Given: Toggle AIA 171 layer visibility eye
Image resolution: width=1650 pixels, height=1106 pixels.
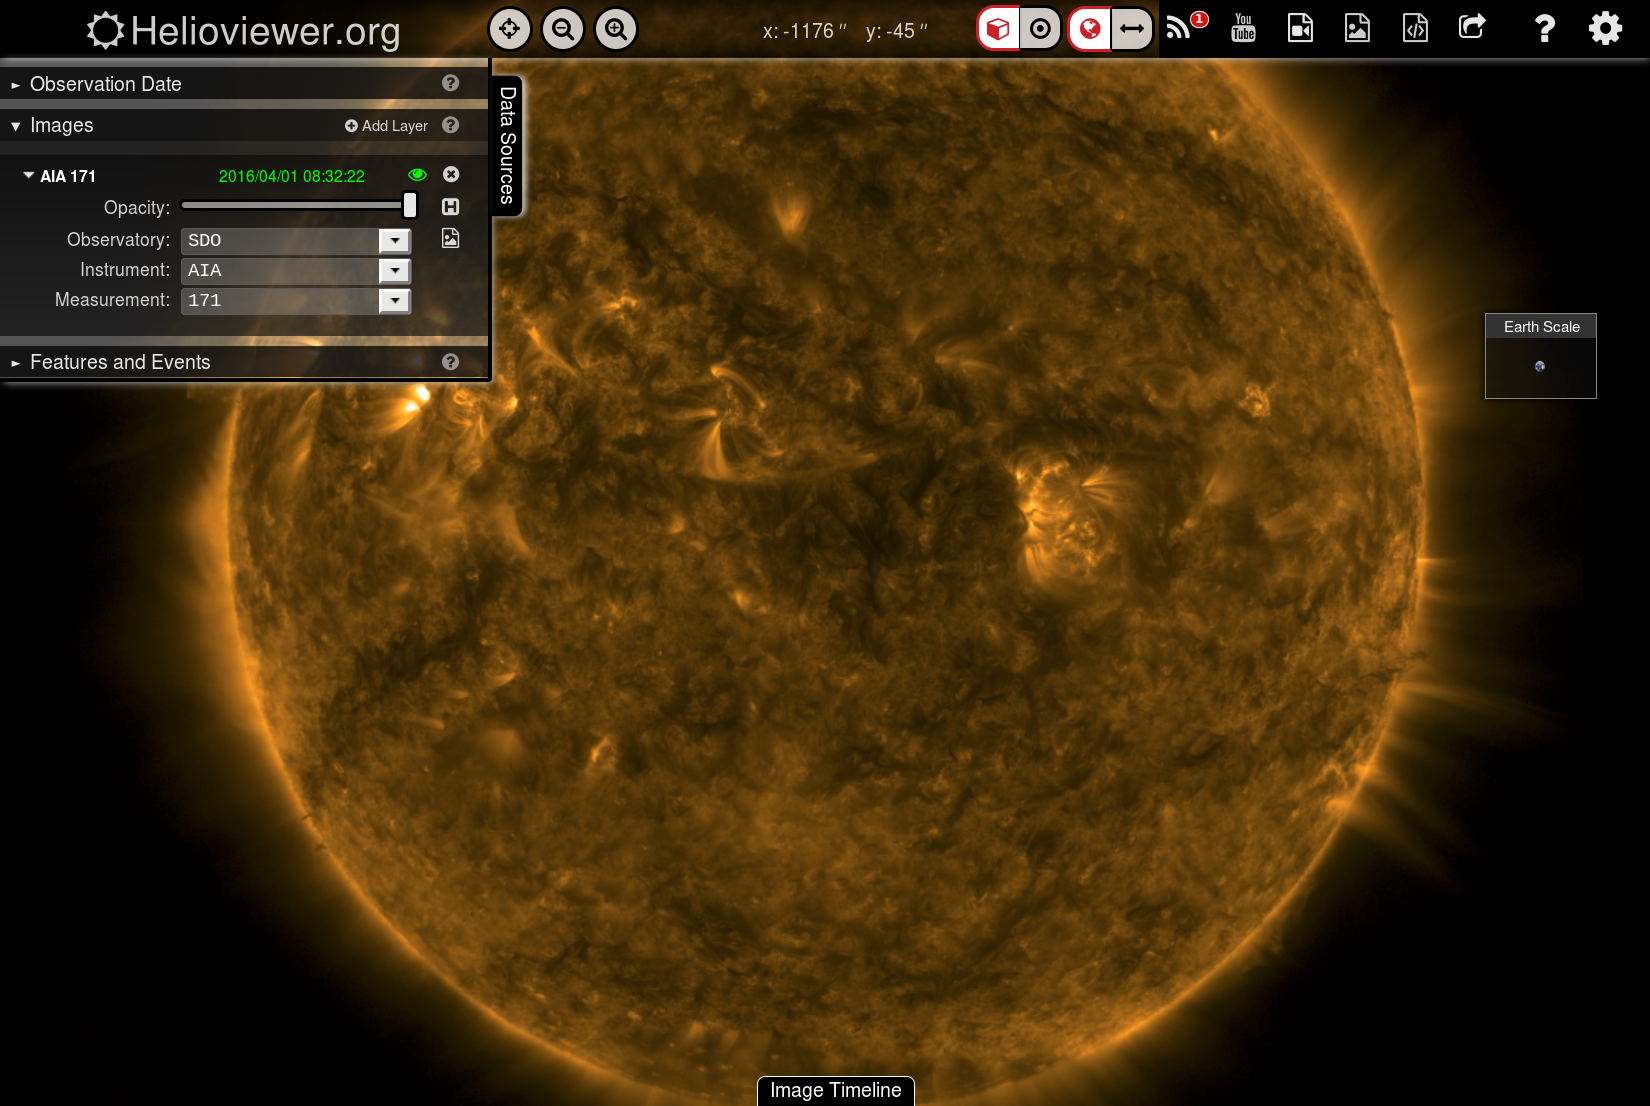Looking at the screenshot, I should [417, 175].
